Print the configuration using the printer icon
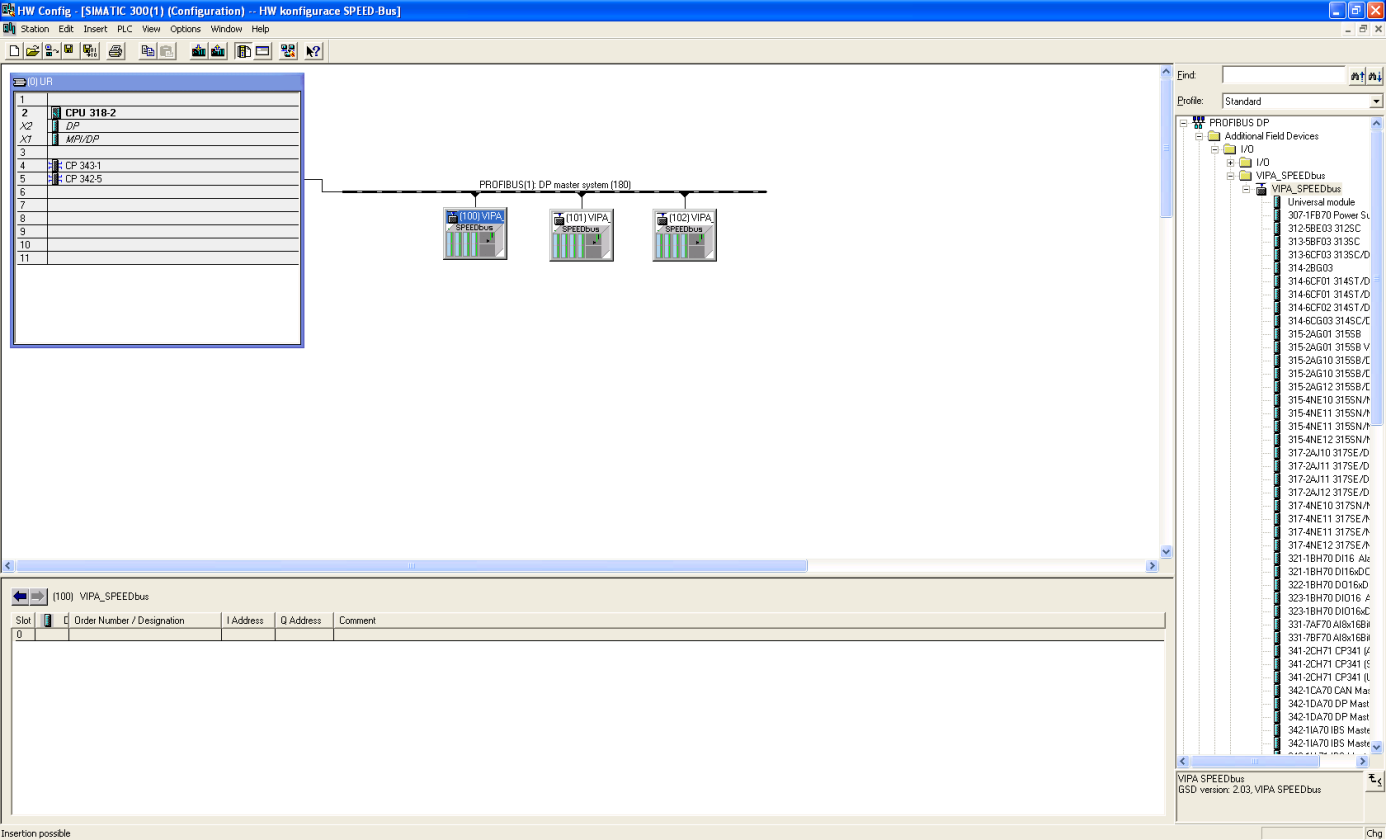1386x840 pixels. [x=115, y=50]
